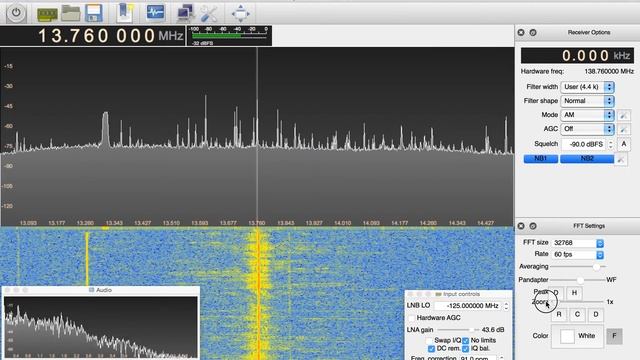Adjust the FFT Zoom slider
Image resolution: width=640 pixels, height=360 pixels.
578,302
